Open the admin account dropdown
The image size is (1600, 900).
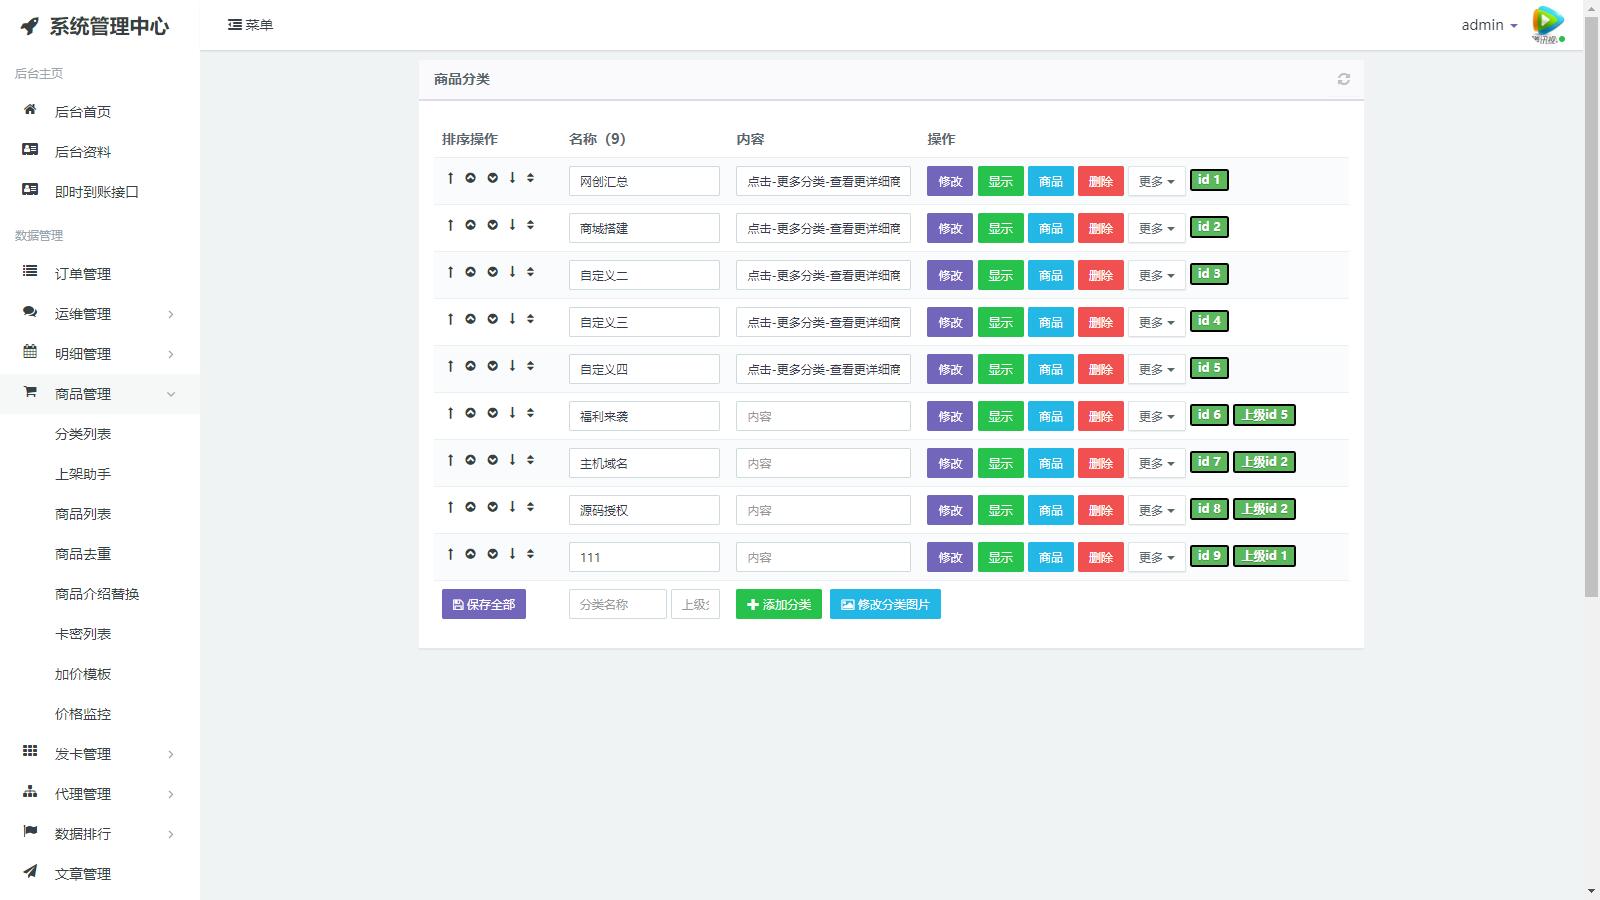pyautogui.click(x=1489, y=25)
